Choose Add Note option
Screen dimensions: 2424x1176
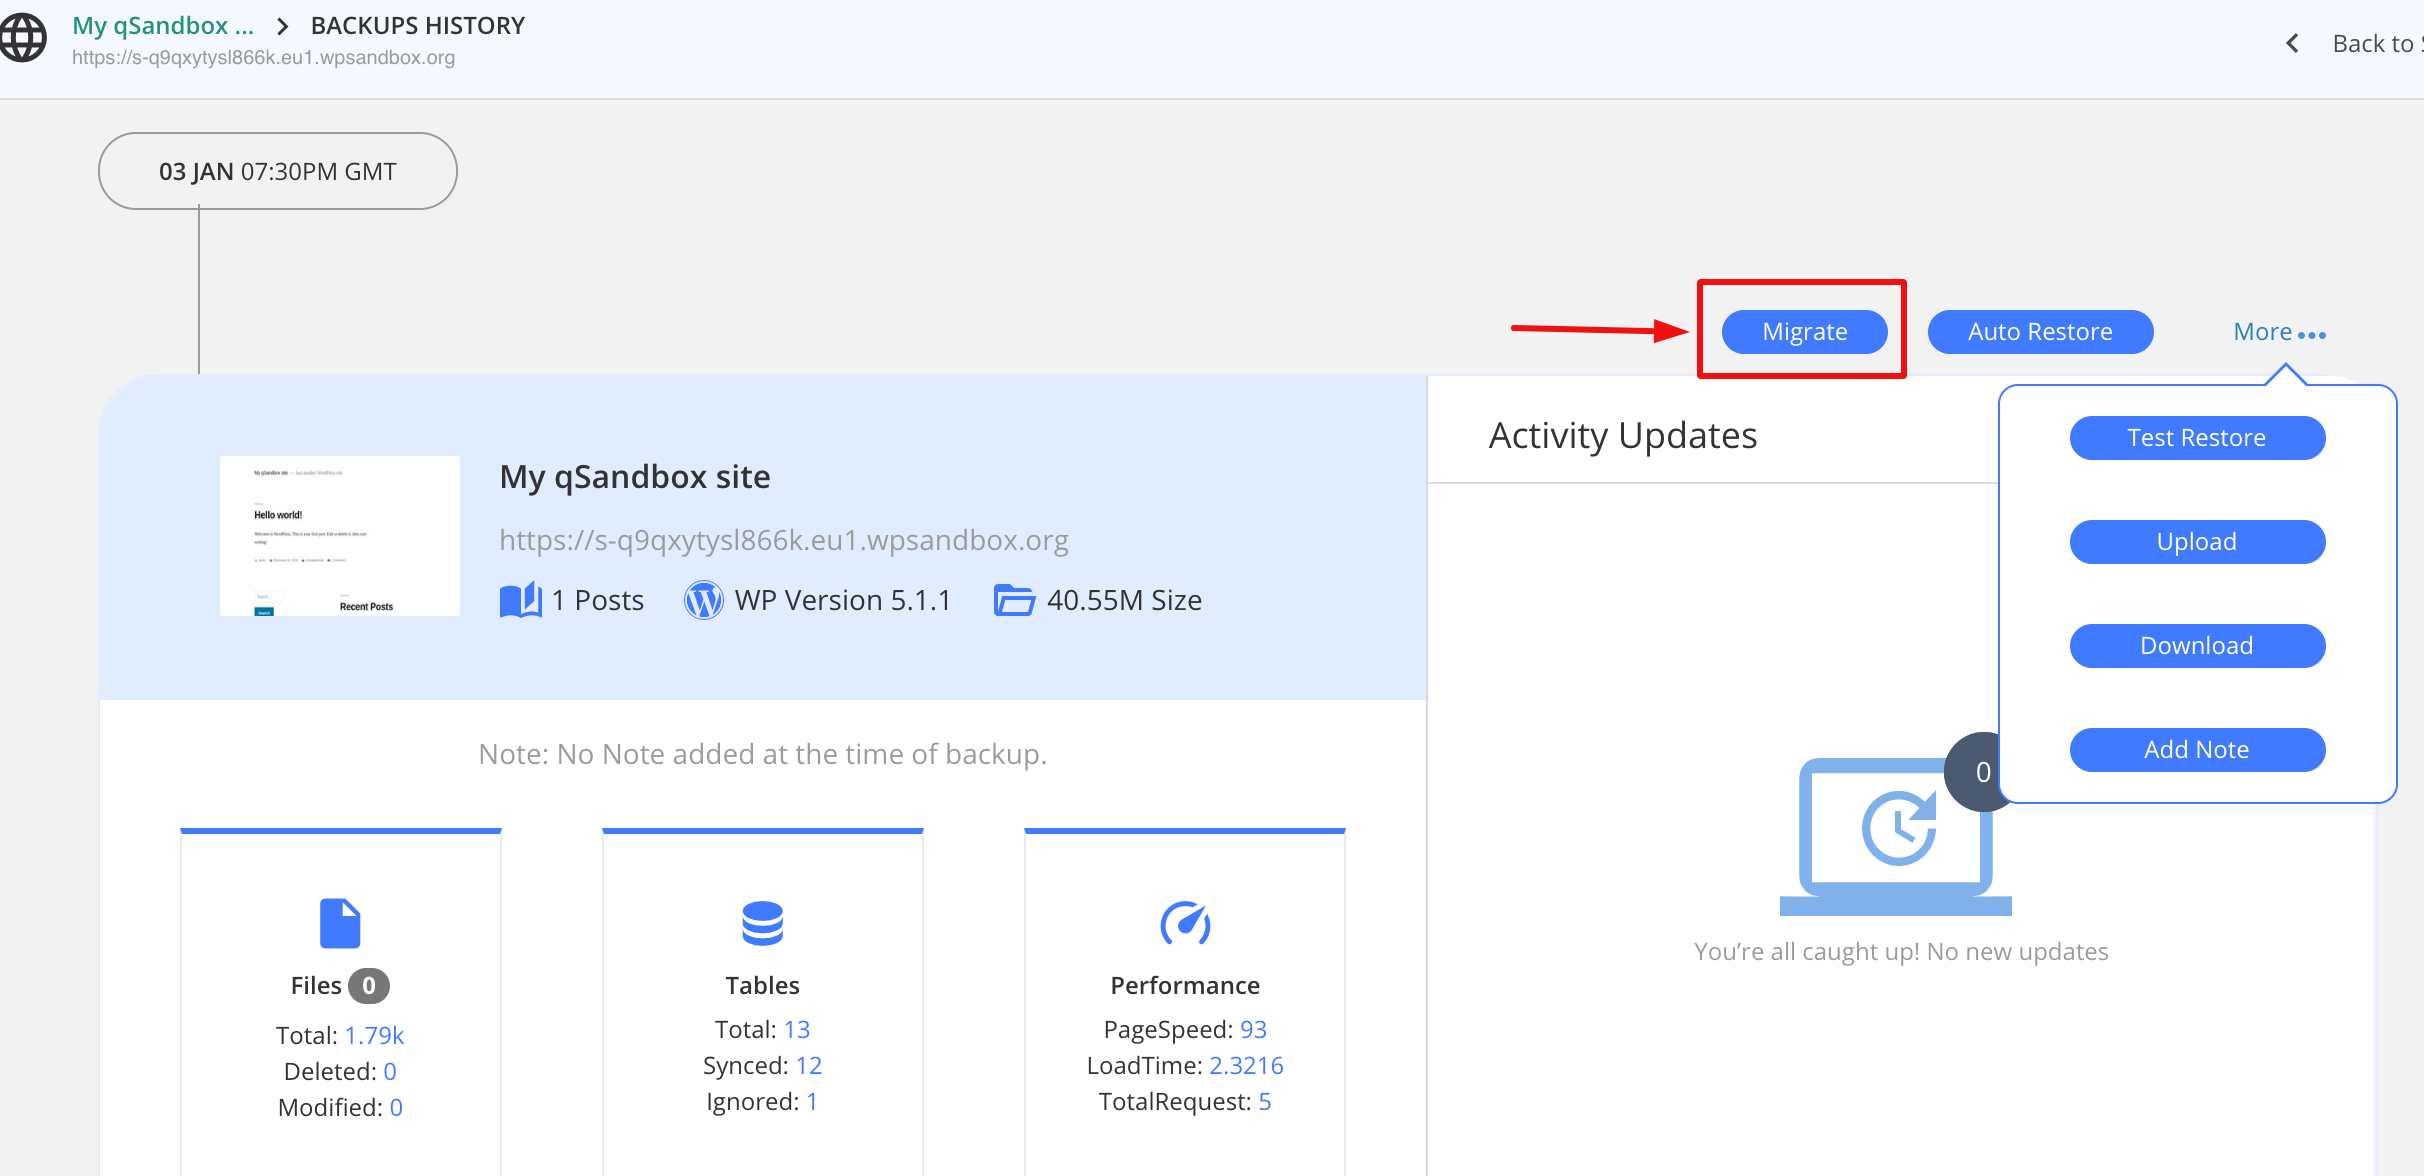[x=2196, y=750]
